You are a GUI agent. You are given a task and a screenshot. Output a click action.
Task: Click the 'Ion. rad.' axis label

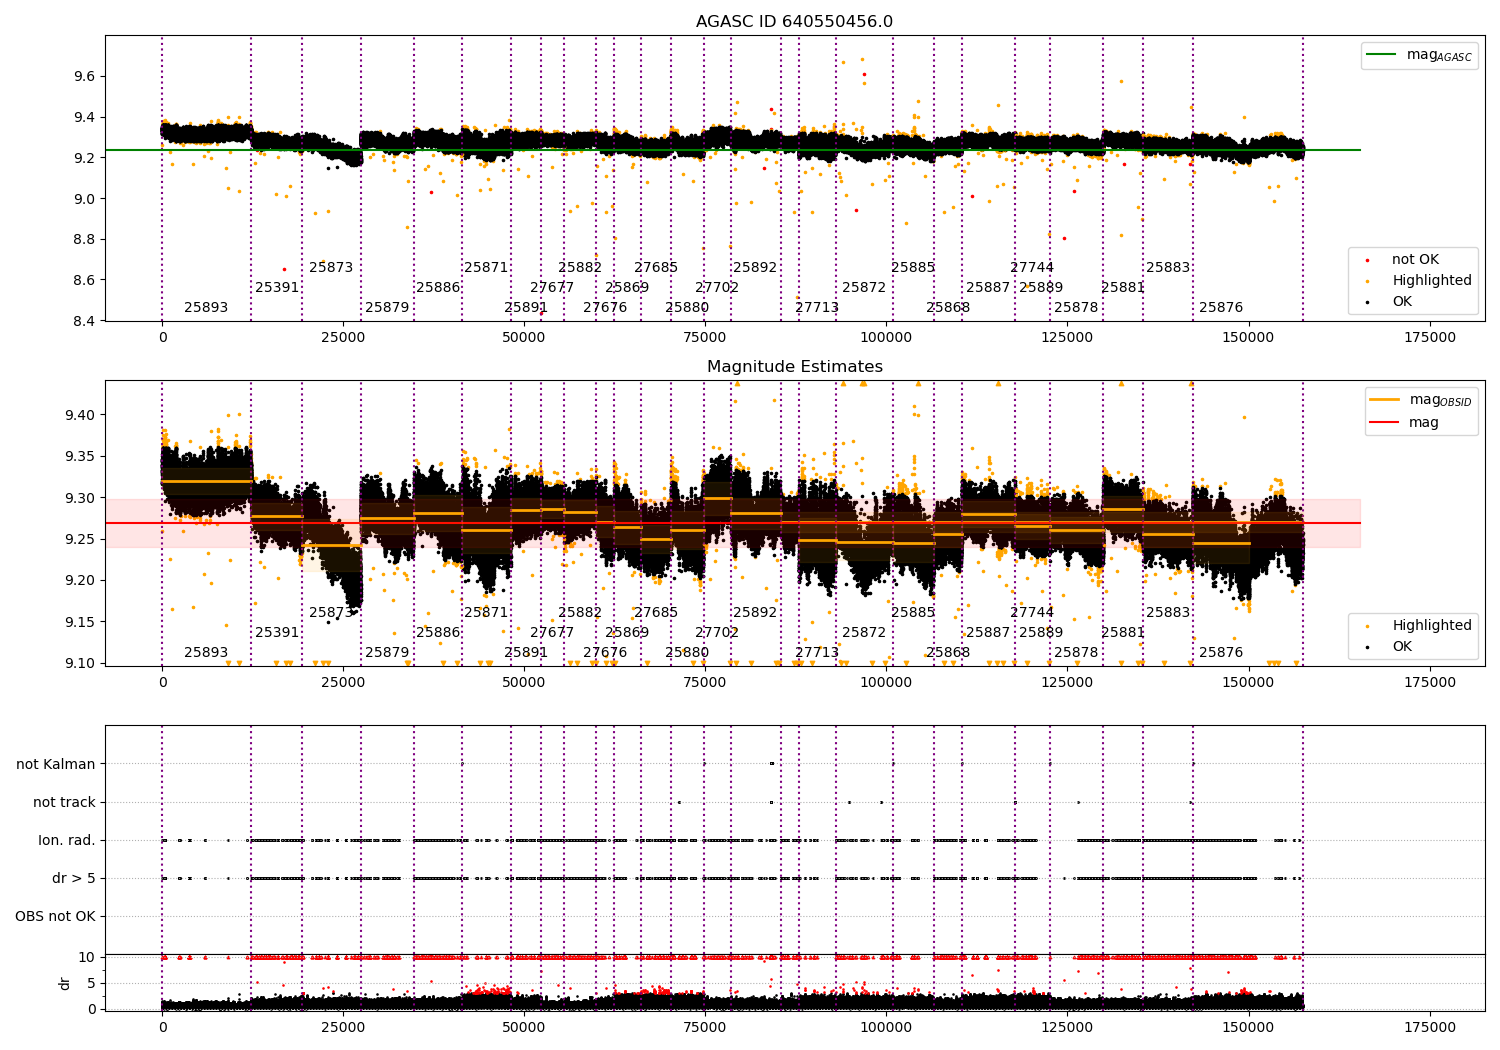[67, 840]
